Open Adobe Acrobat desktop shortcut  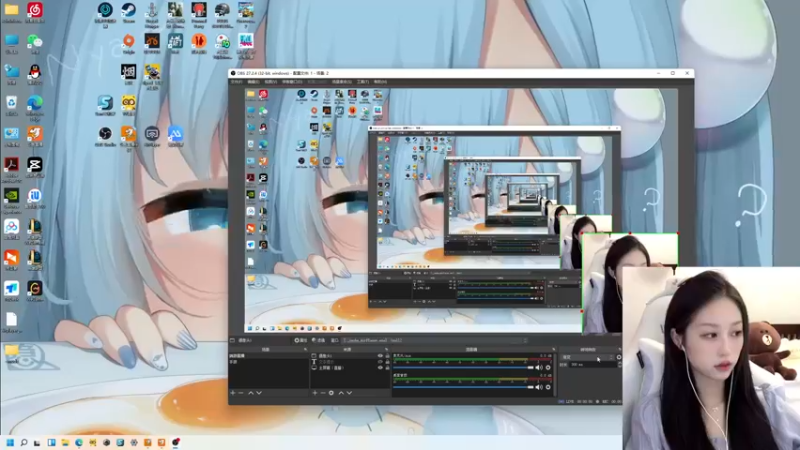point(11,166)
